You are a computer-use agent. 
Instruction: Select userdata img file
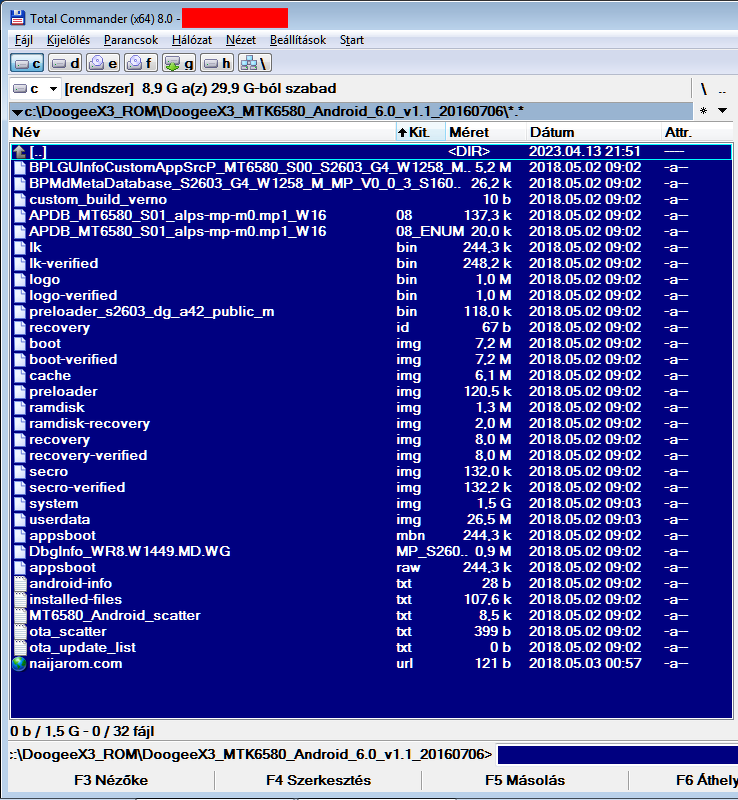click(372, 519)
